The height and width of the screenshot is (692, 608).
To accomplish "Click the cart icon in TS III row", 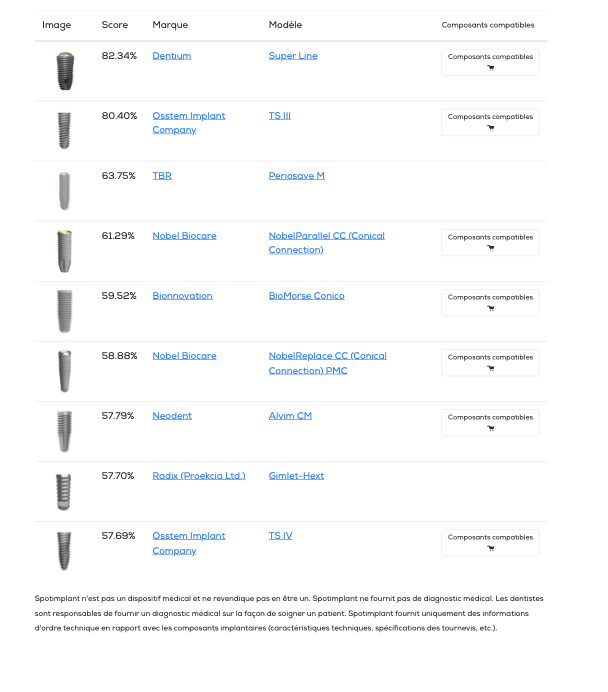I will [x=490, y=128].
